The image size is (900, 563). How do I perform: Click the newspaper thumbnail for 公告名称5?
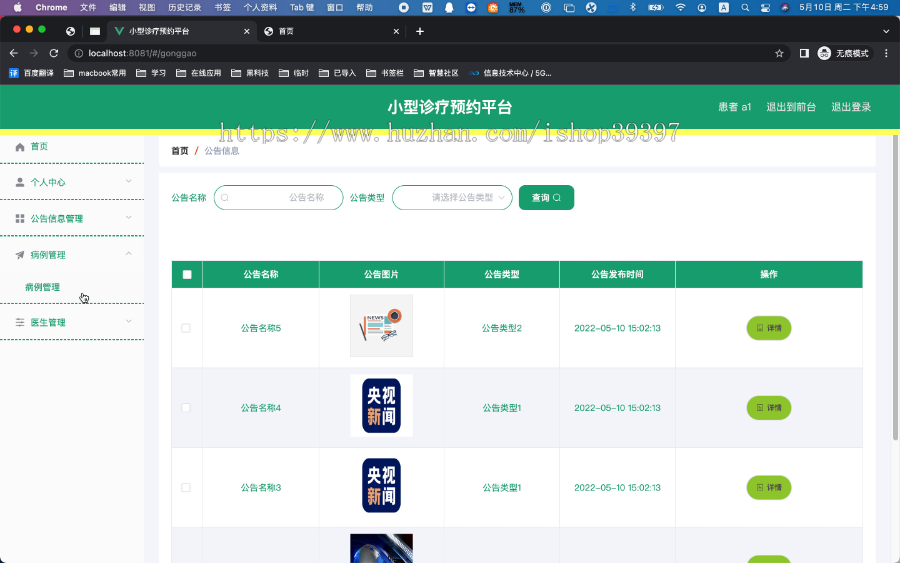[x=381, y=326]
